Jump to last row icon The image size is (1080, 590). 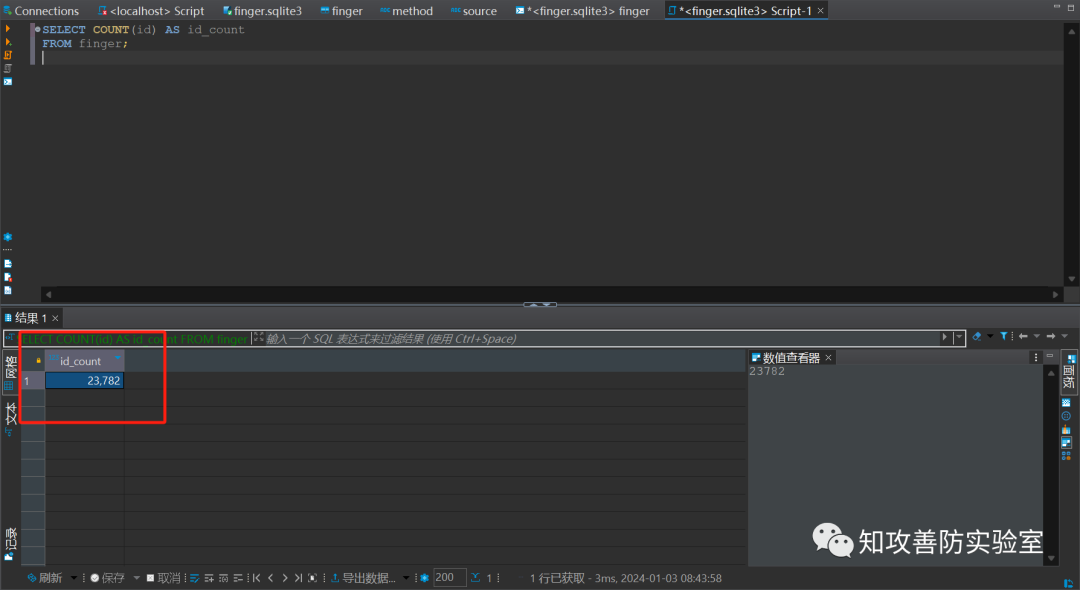click(298, 578)
